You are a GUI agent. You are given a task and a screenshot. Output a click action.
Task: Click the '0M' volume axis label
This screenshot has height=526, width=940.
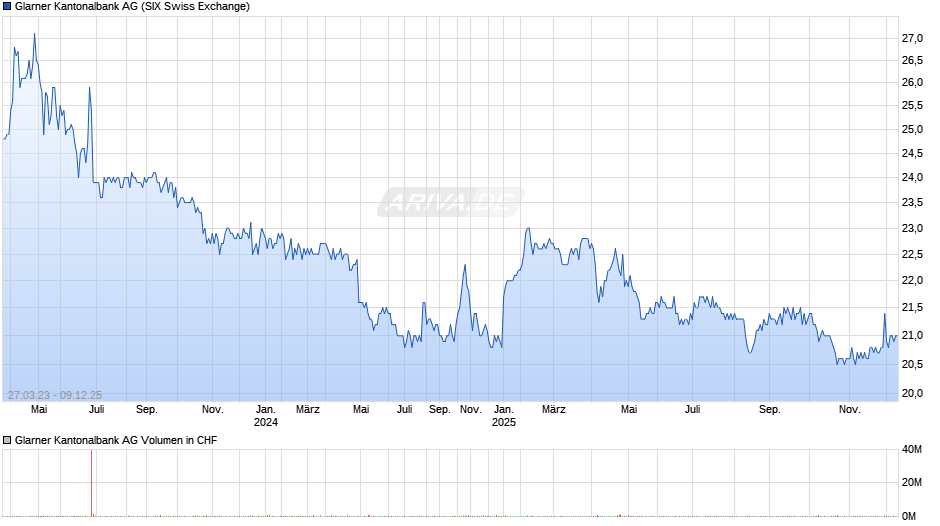point(909,516)
